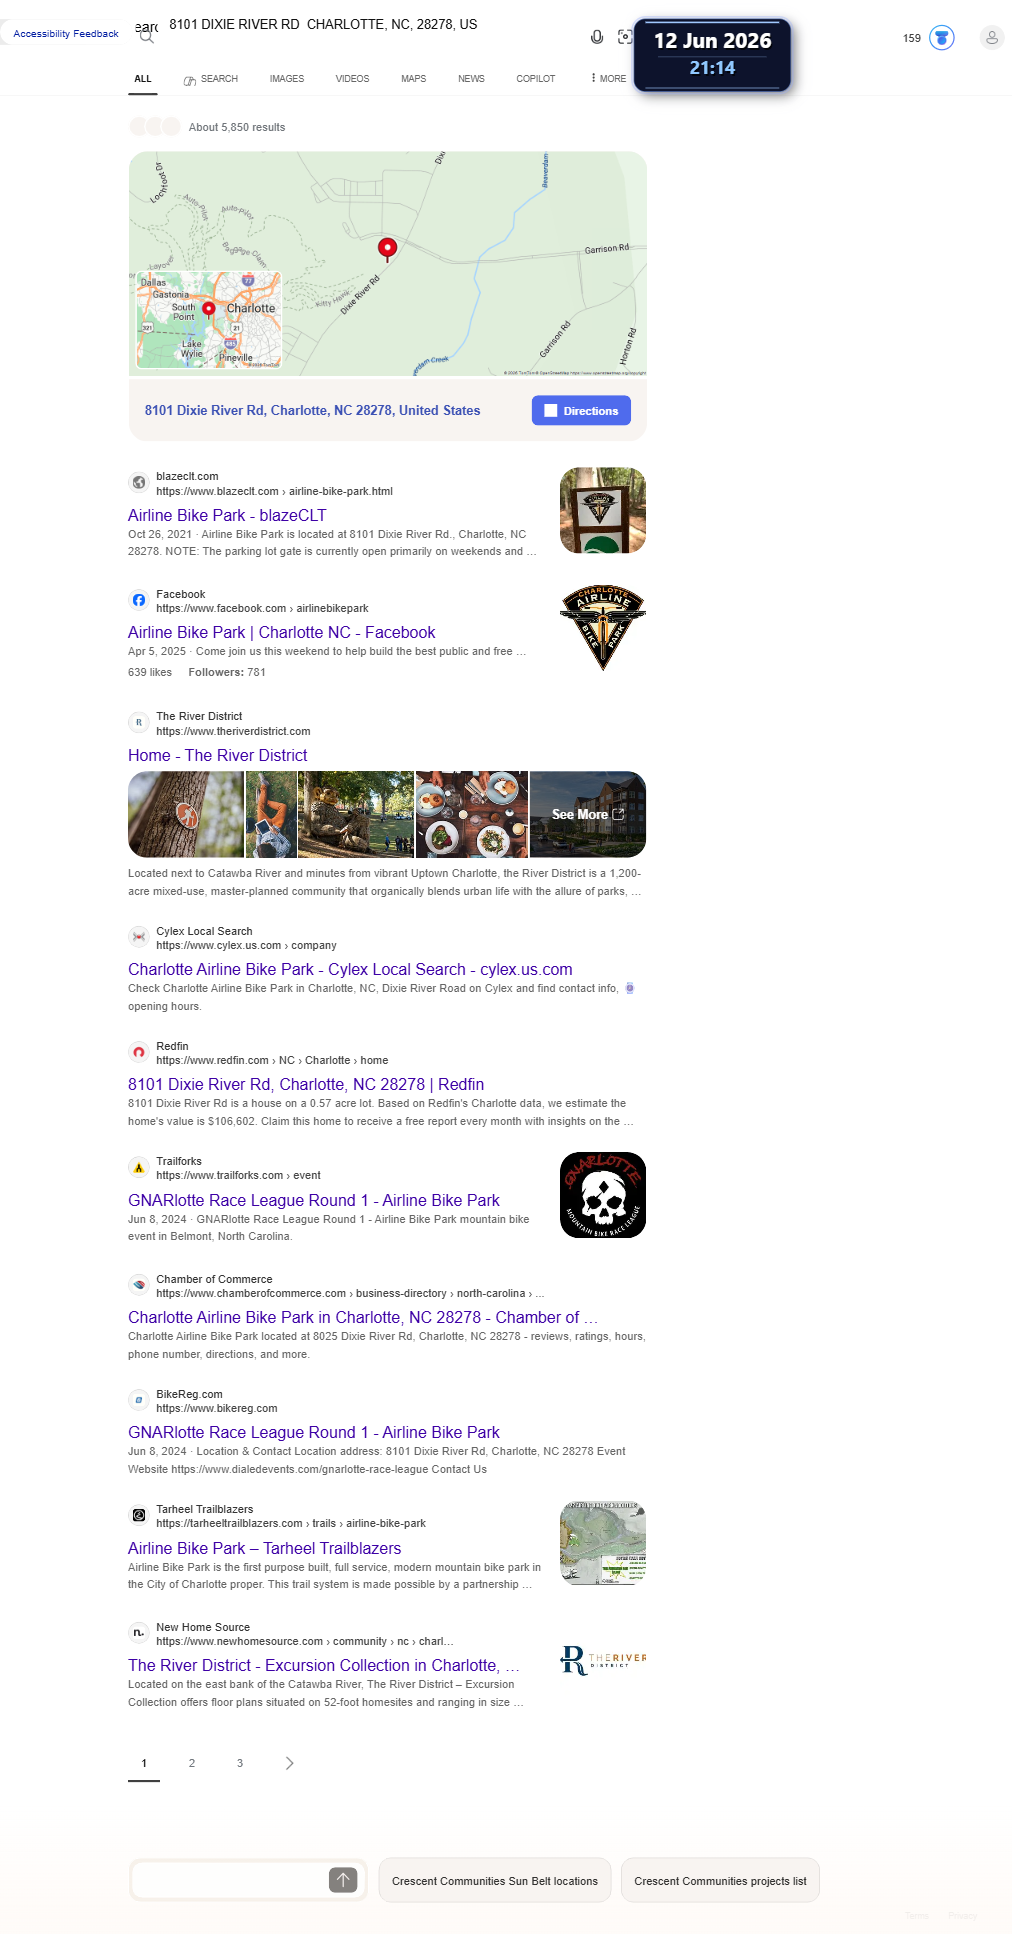This screenshot has height=1934, width=1012.
Task: Click the New Home Source favicon
Action: click(x=139, y=1633)
